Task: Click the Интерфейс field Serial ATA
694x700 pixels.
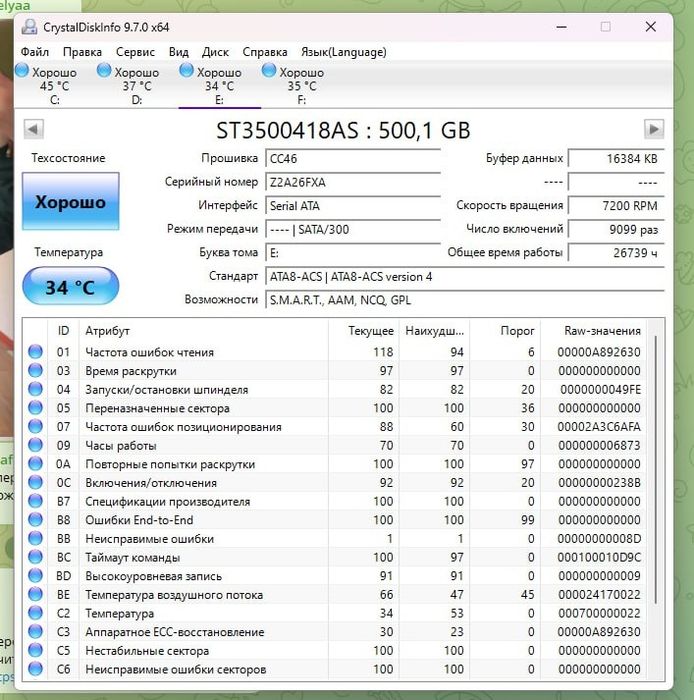Action: tap(353, 206)
